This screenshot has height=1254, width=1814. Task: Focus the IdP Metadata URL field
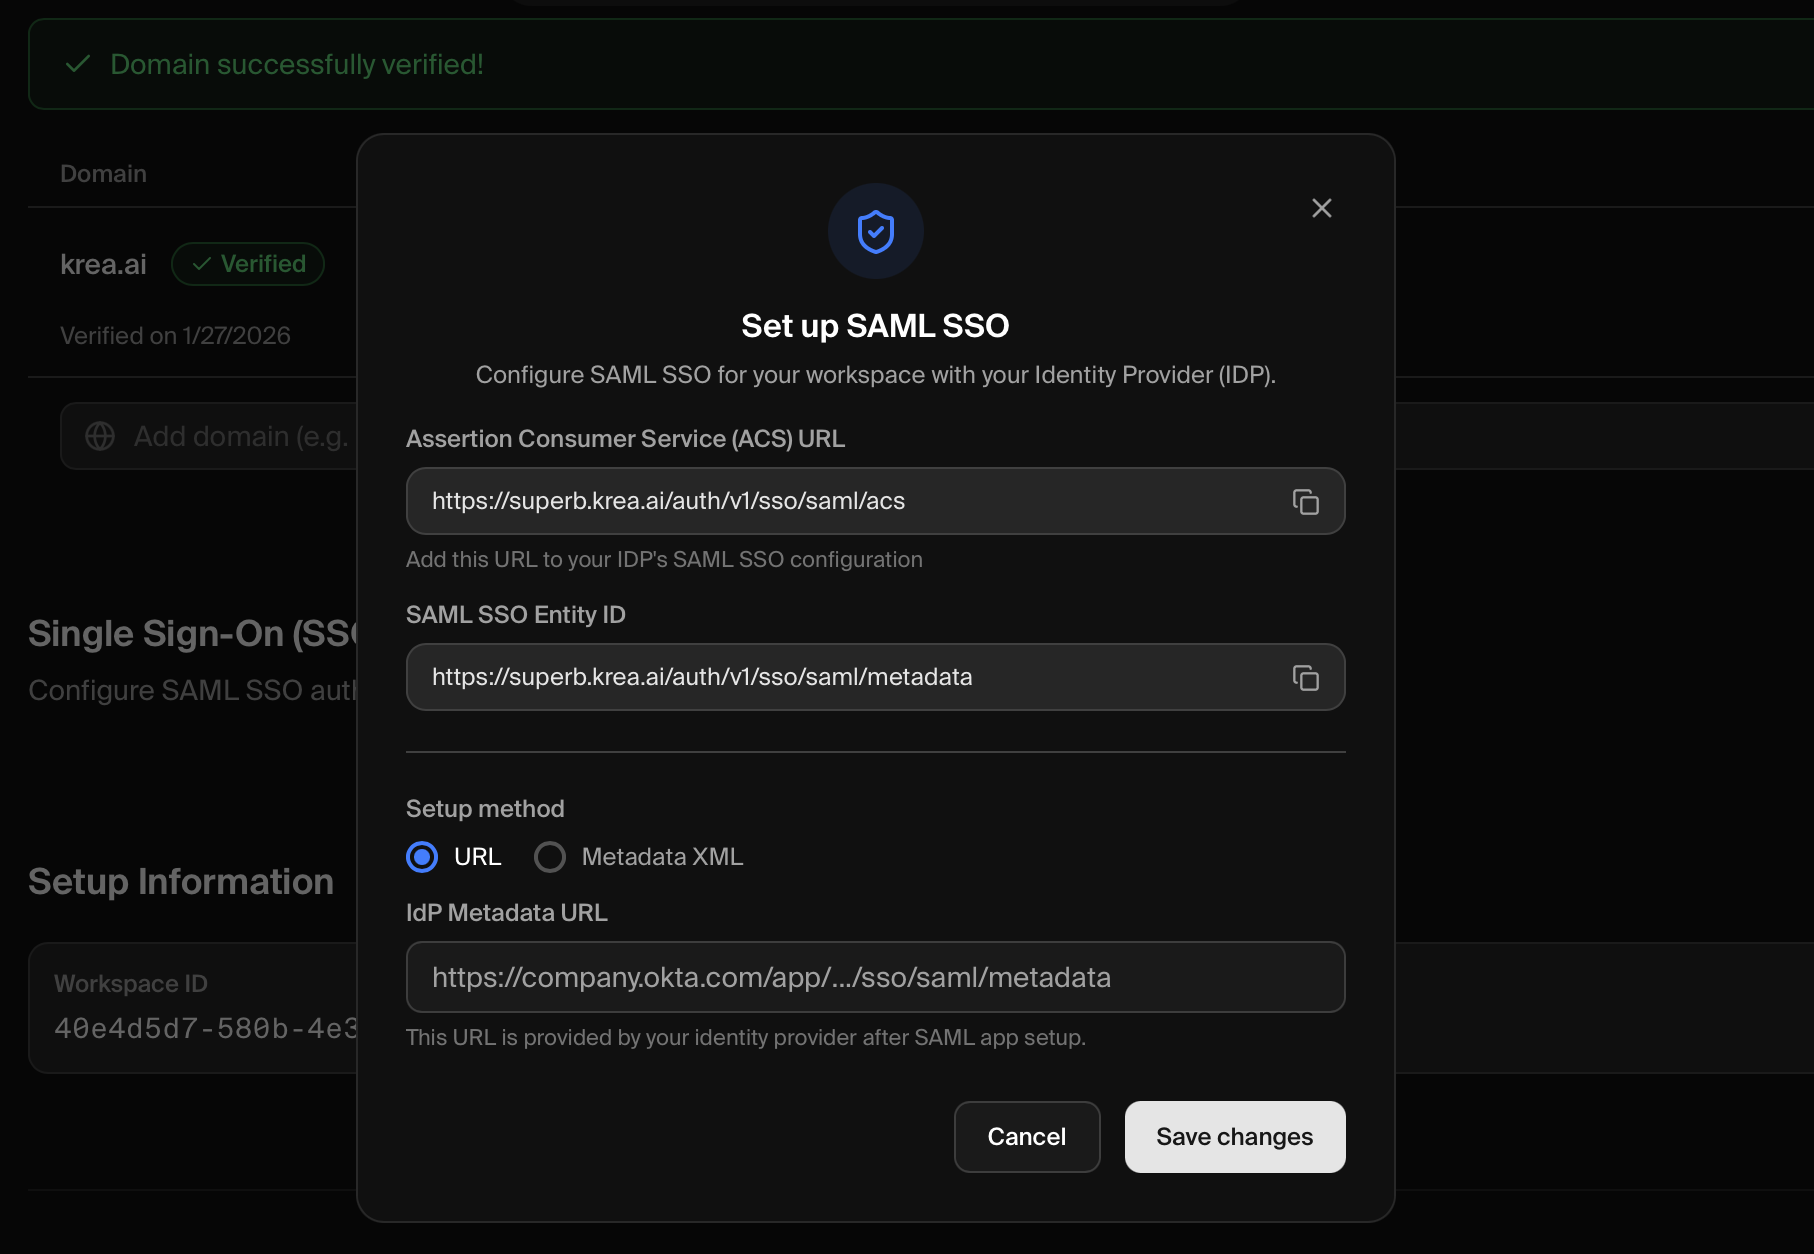click(x=875, y=977)
